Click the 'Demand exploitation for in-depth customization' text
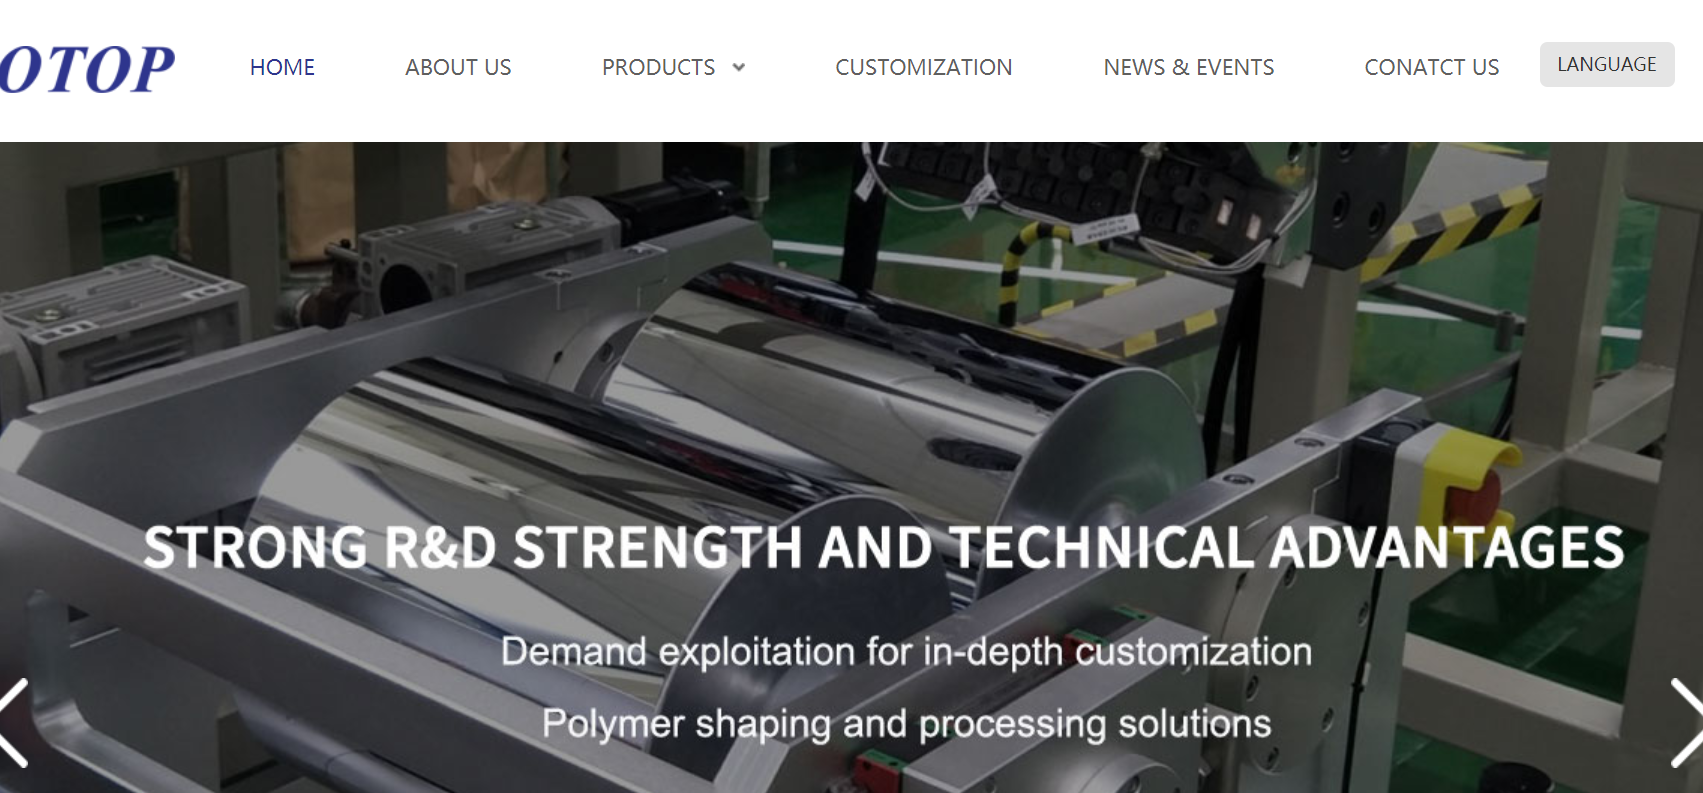Image resolution: width=1703 pixels, height=793 pixels. click(x=906, y=652)
